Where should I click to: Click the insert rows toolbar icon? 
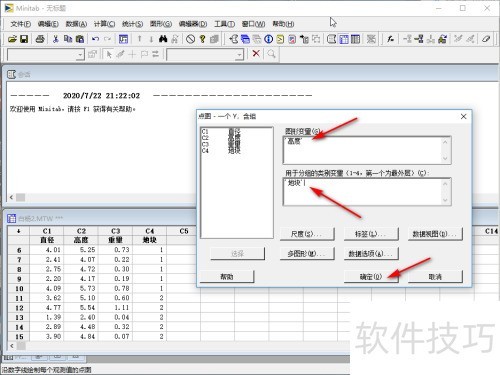(x=419, y=39)
